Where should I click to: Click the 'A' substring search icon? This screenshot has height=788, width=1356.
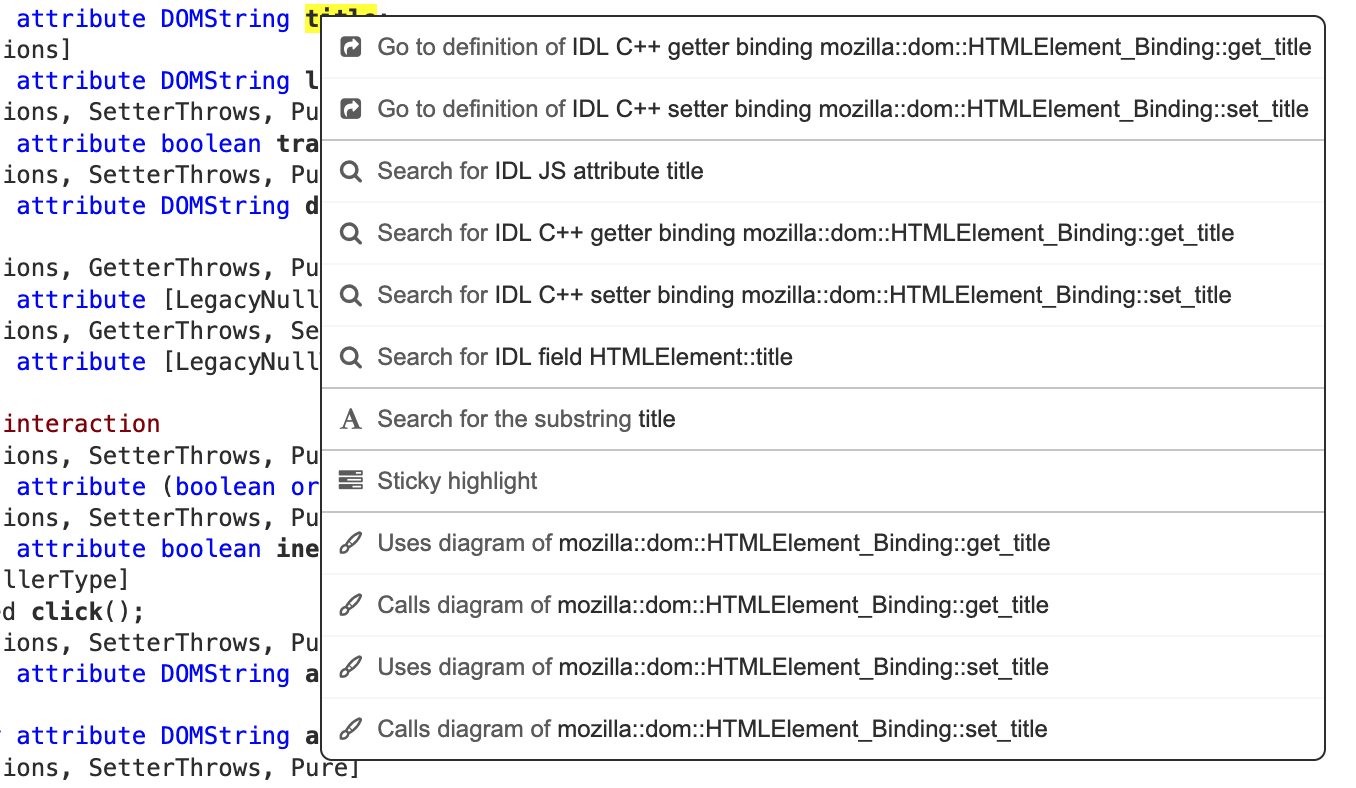coord(351,419)
